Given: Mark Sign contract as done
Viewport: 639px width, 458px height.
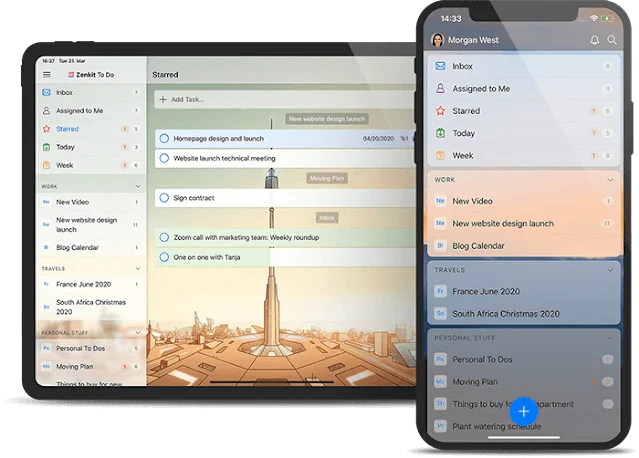Looking at the screenshot, I should pyautogui.click(x=164, y=198).
